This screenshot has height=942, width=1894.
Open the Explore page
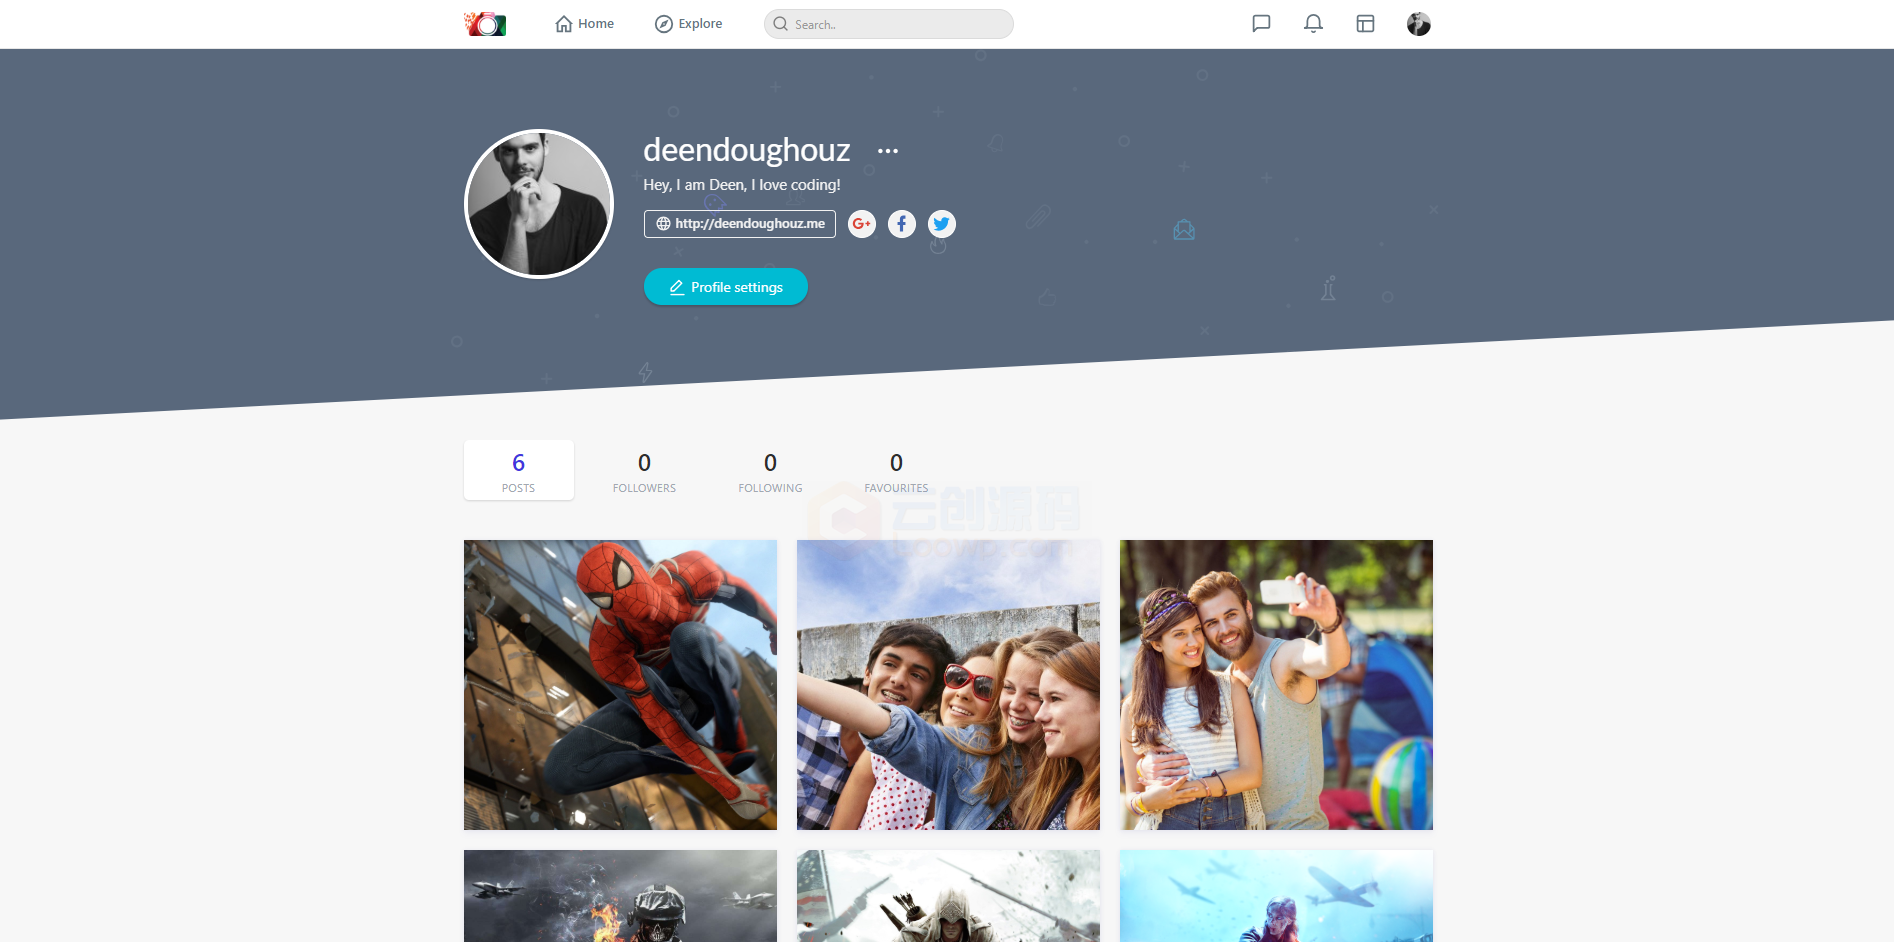pos(688,24)
